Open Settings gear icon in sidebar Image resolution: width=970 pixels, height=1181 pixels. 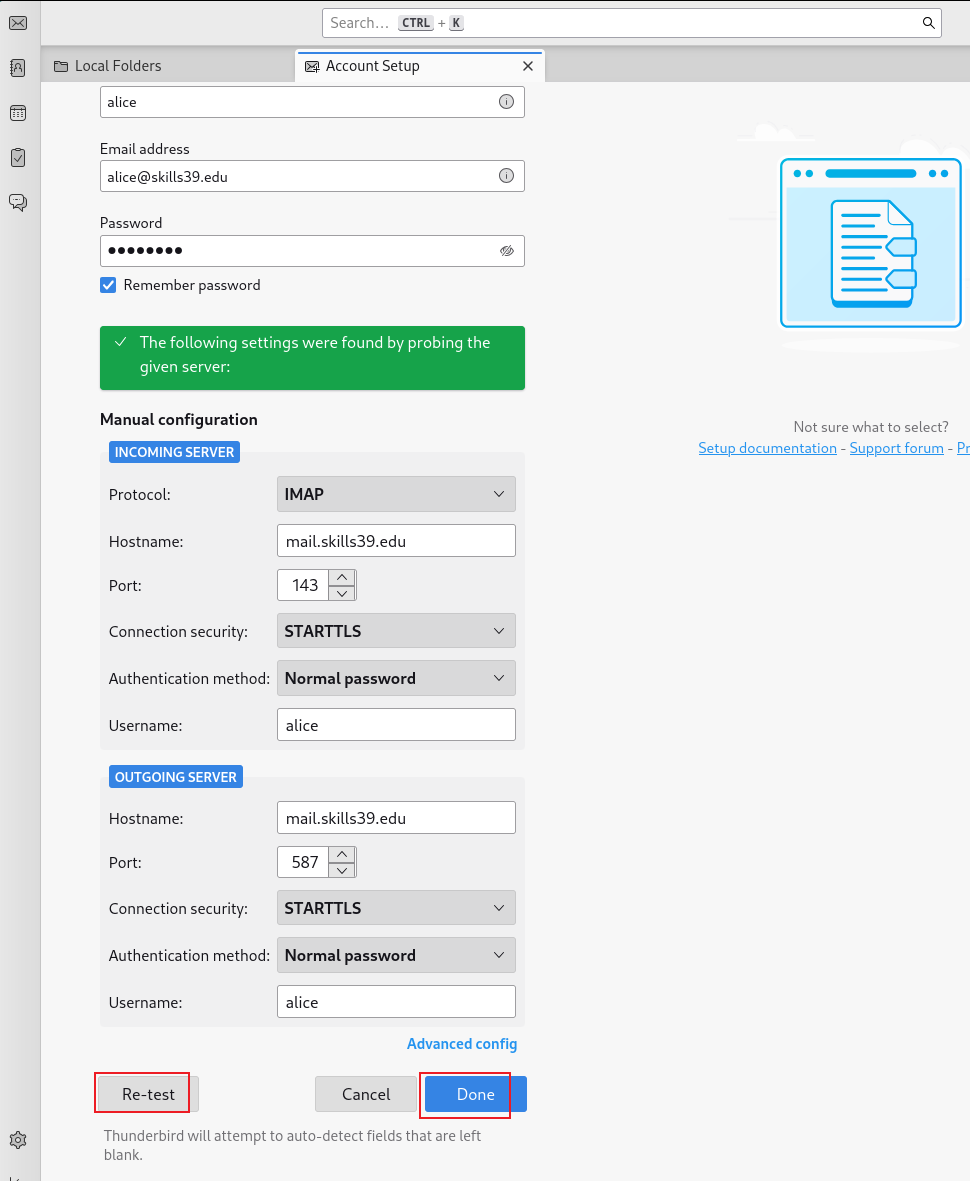(x=18, y=1140)
